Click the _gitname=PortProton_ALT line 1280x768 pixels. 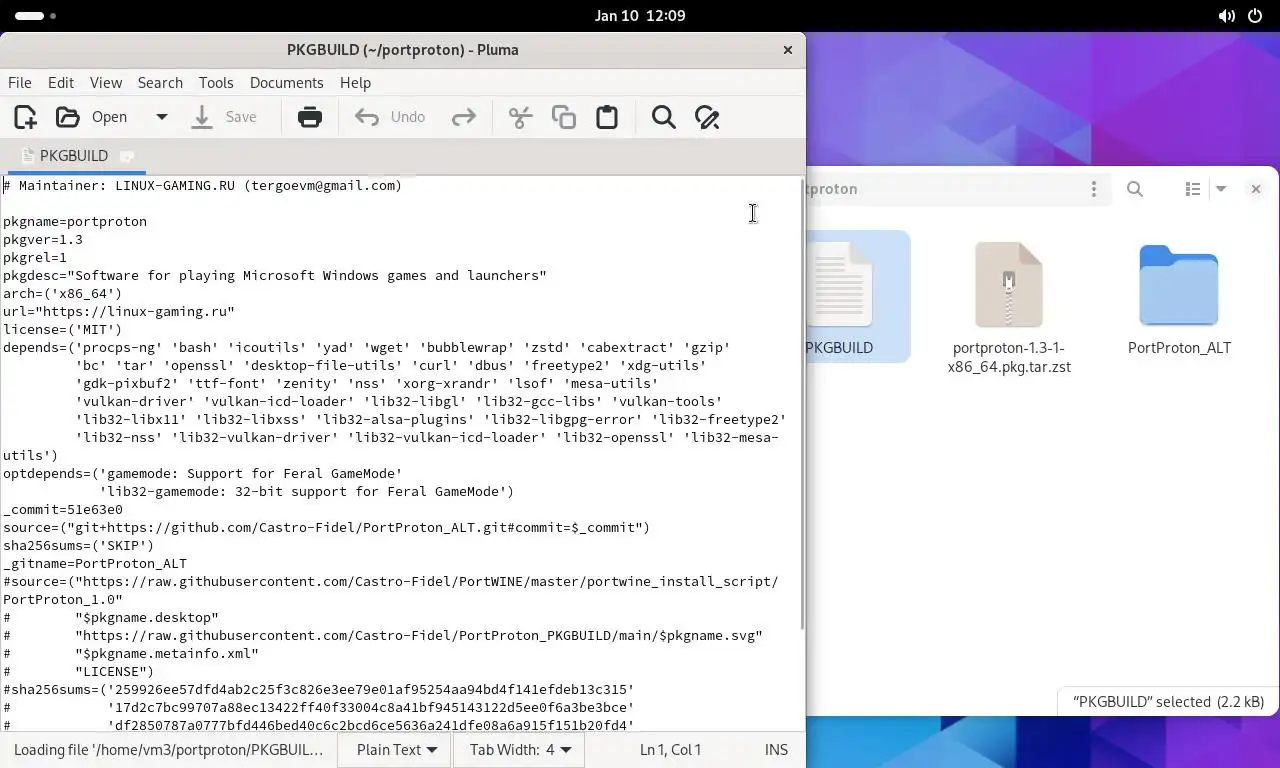tap(95, 563)
